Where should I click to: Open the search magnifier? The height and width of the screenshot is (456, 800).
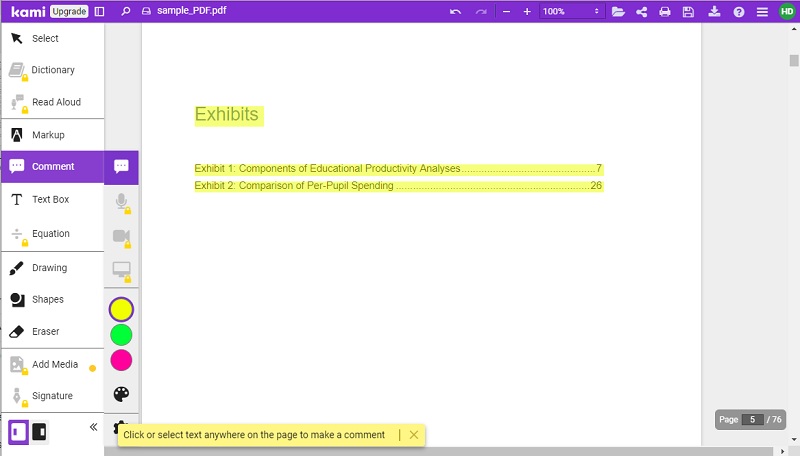click(126, 11)
